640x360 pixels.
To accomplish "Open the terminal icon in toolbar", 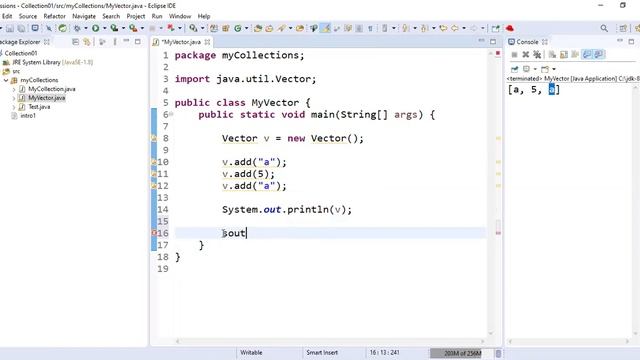I will (x=35, y=28).
